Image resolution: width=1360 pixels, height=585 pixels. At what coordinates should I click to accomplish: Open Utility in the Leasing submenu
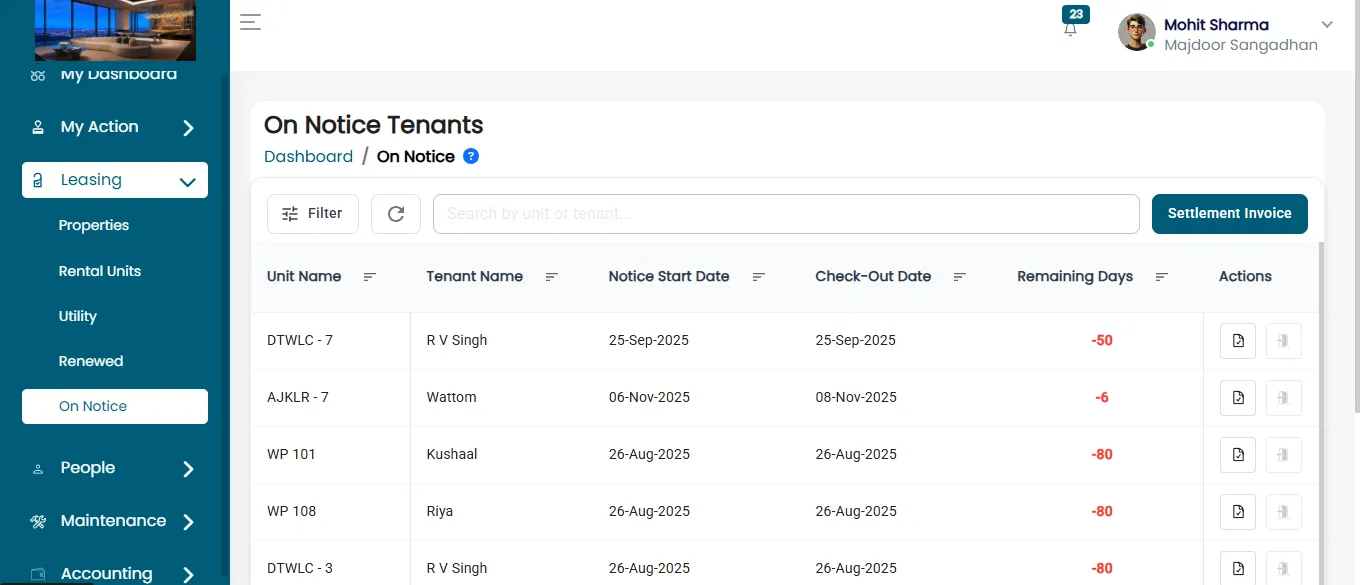click(78, 316)
